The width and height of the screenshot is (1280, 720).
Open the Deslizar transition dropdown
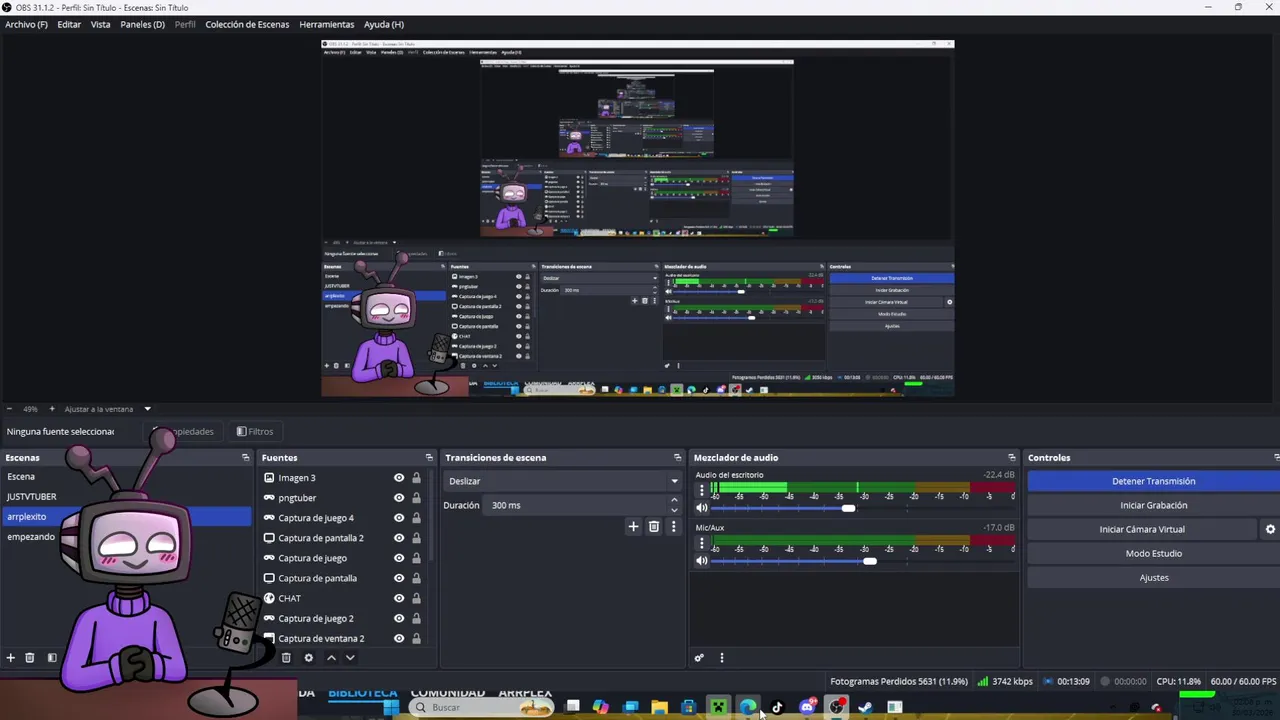563,481
